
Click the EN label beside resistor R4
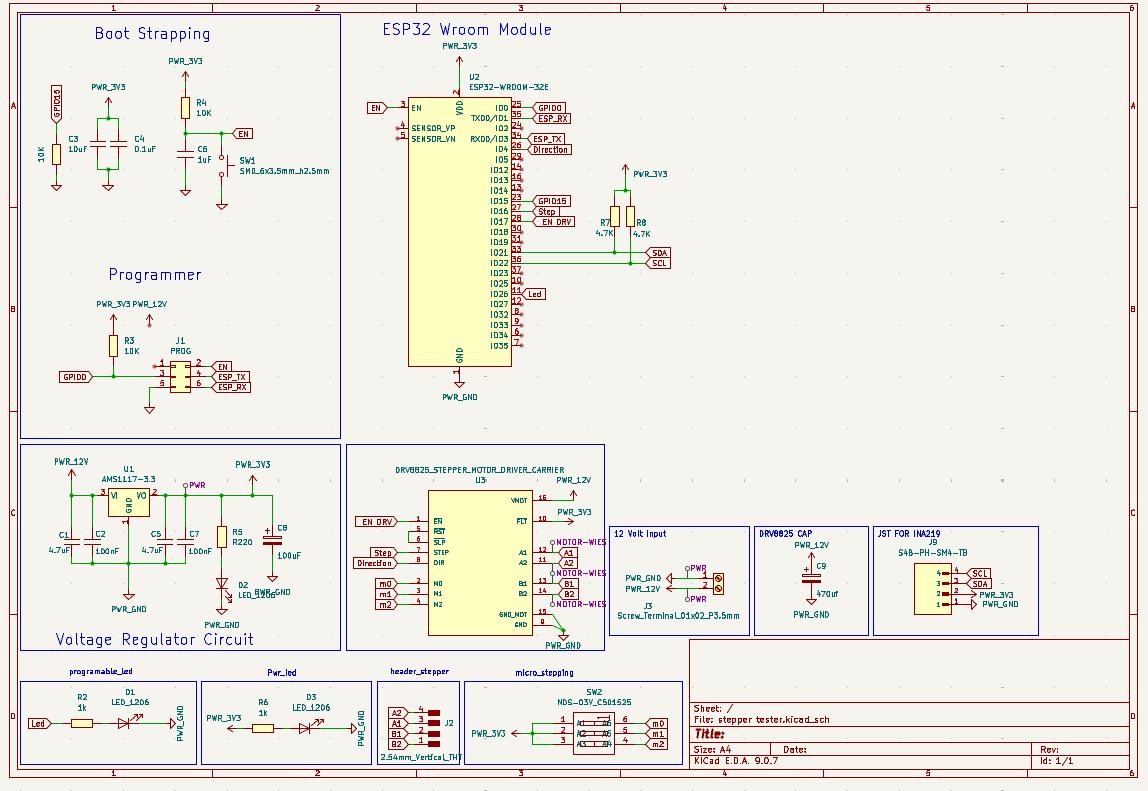[x=244, y=133]
